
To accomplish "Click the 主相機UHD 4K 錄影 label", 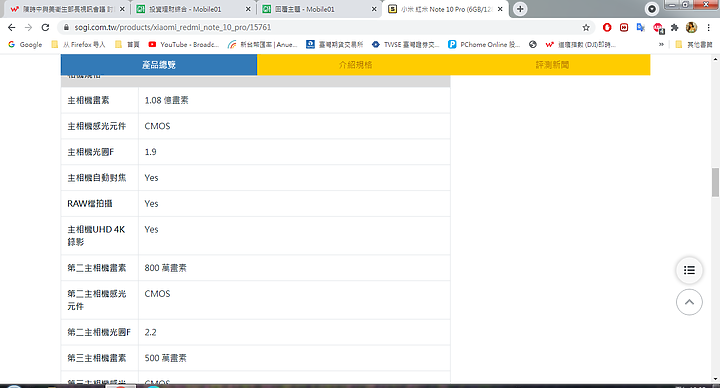I will (x=96, y=236).
